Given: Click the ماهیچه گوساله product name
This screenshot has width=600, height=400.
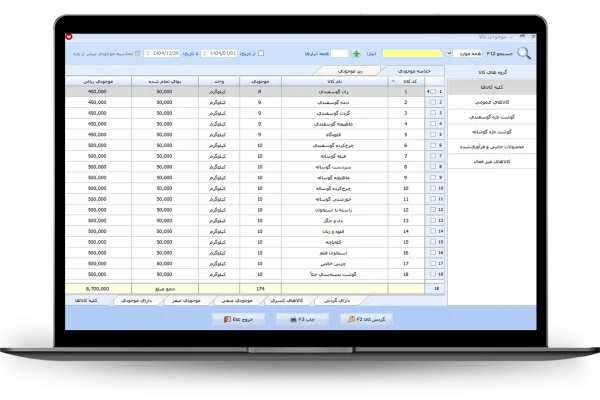Looking at the screenshot, I should 333,178.
